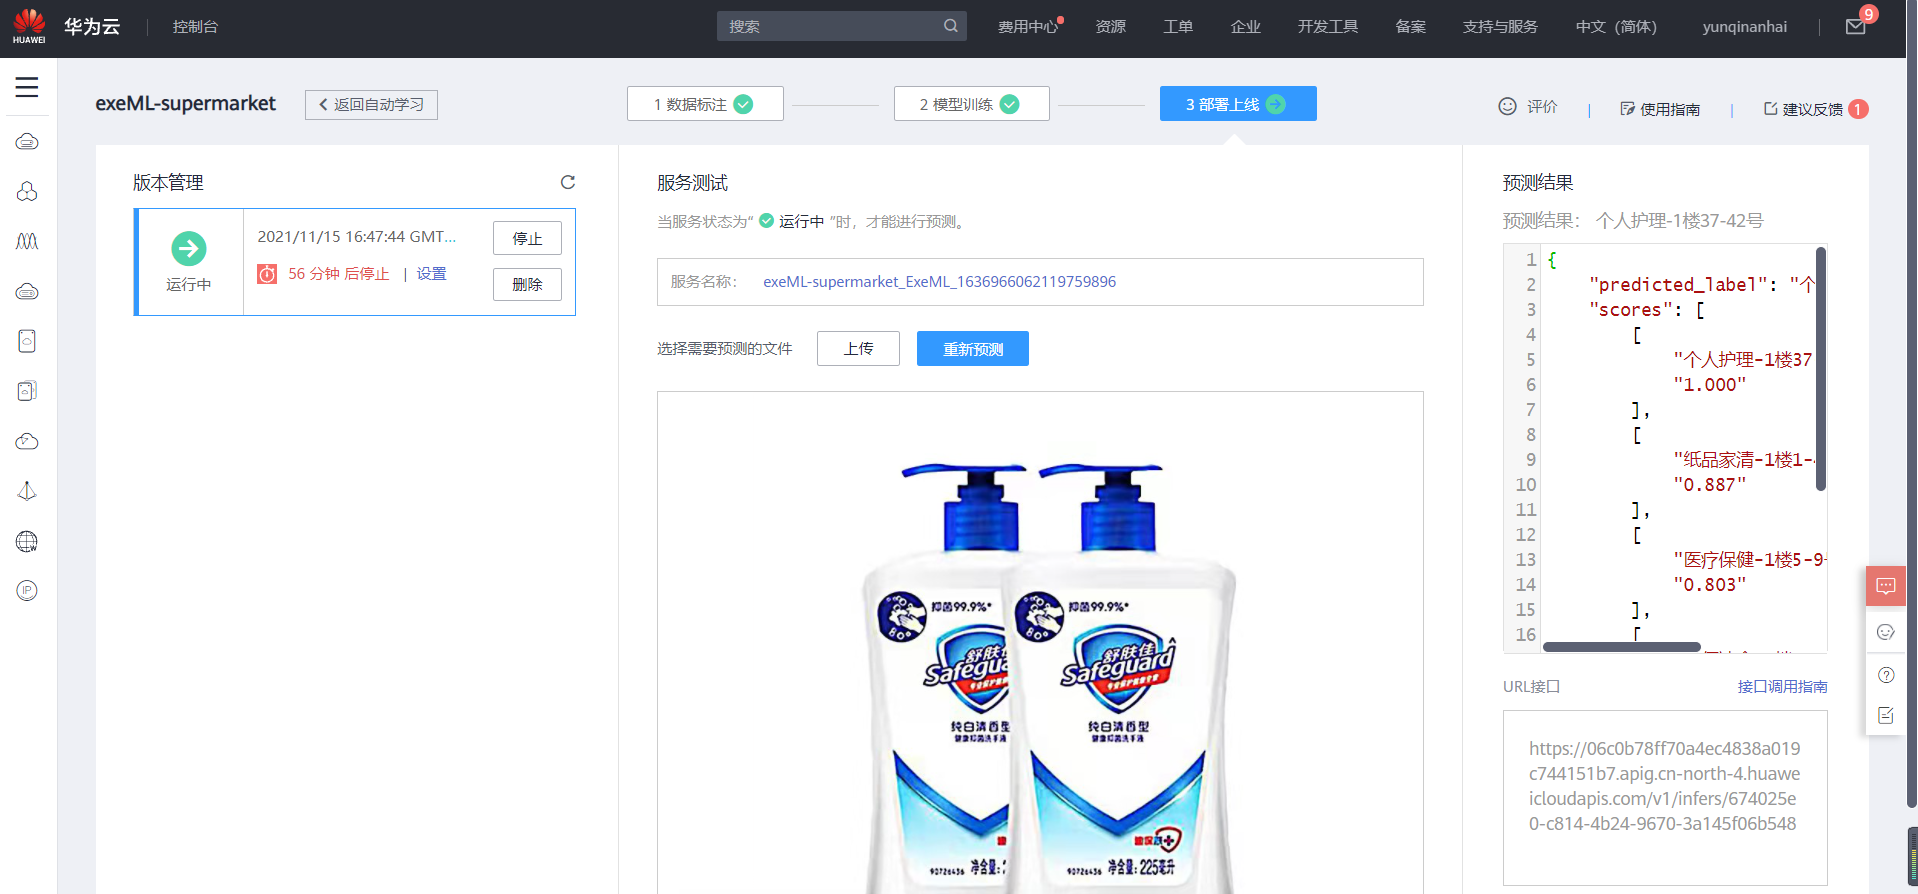Open 建议反馈 feedback link
Viewport: 1918px width, 894px height.
click(1803, 109)
